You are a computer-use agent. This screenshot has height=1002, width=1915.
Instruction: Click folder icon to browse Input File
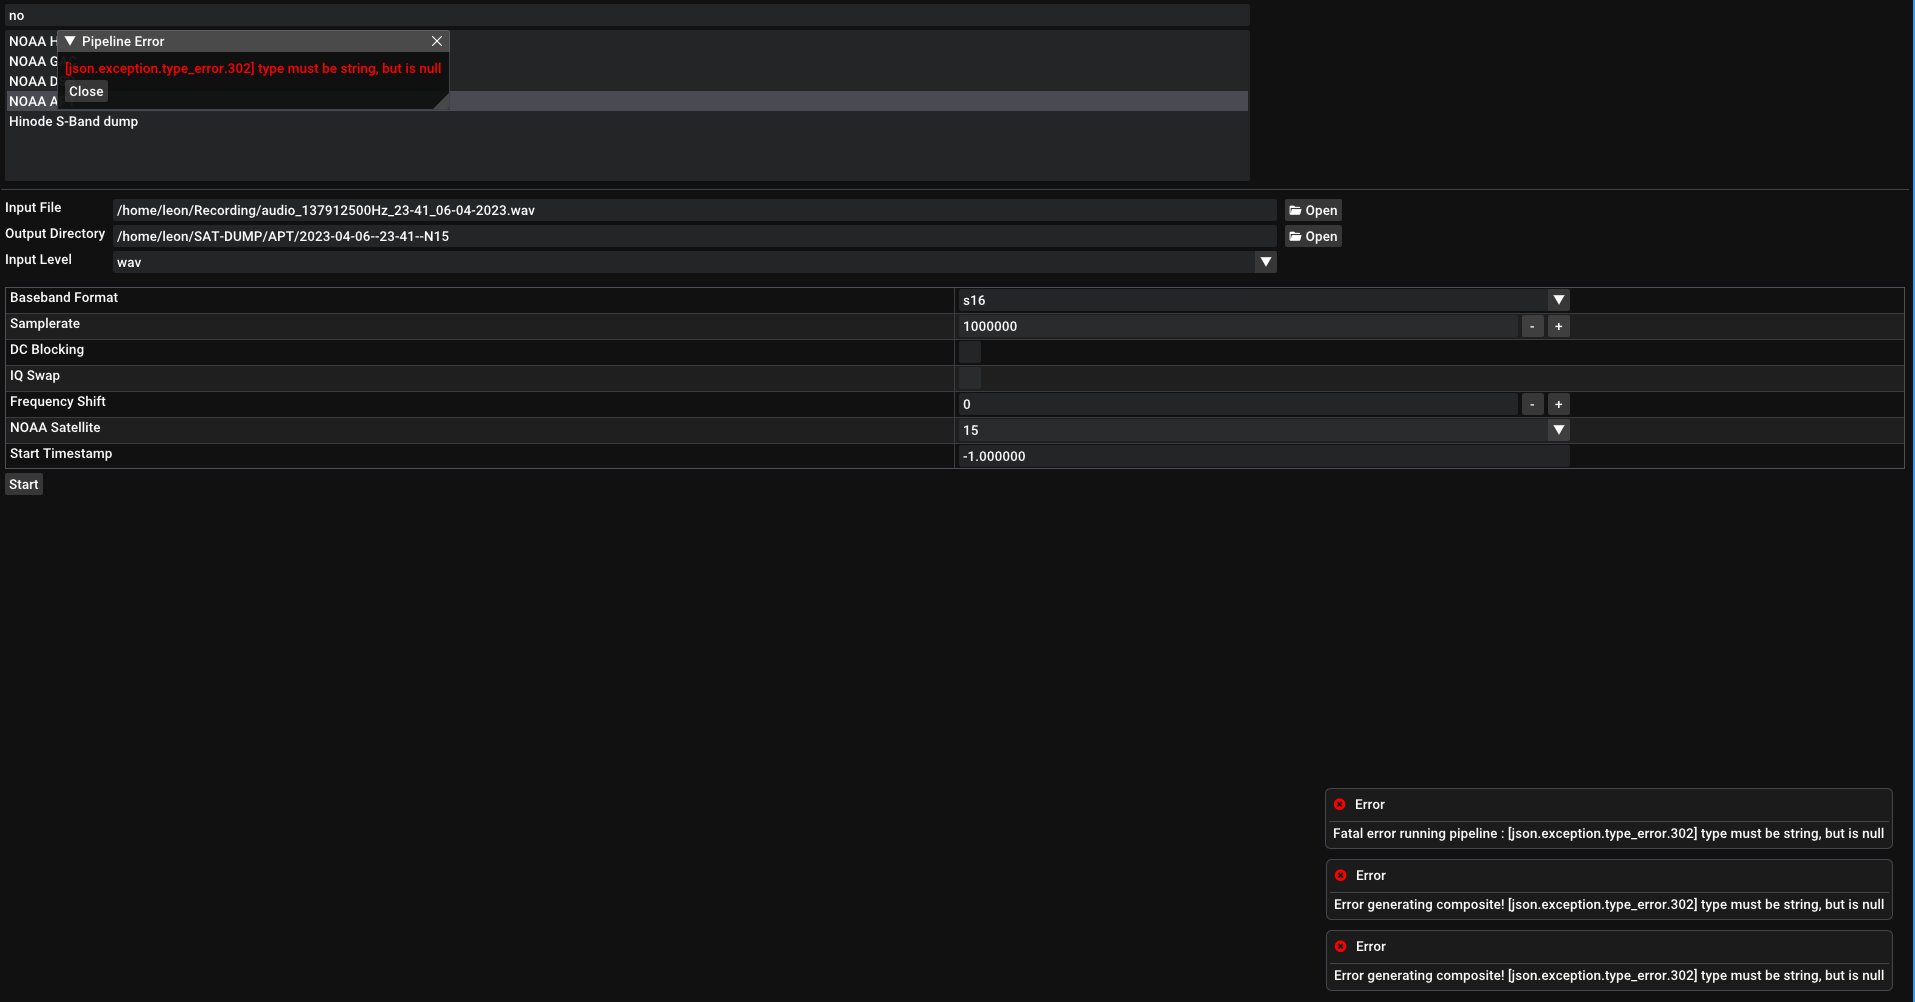[x=1313, y=210]
